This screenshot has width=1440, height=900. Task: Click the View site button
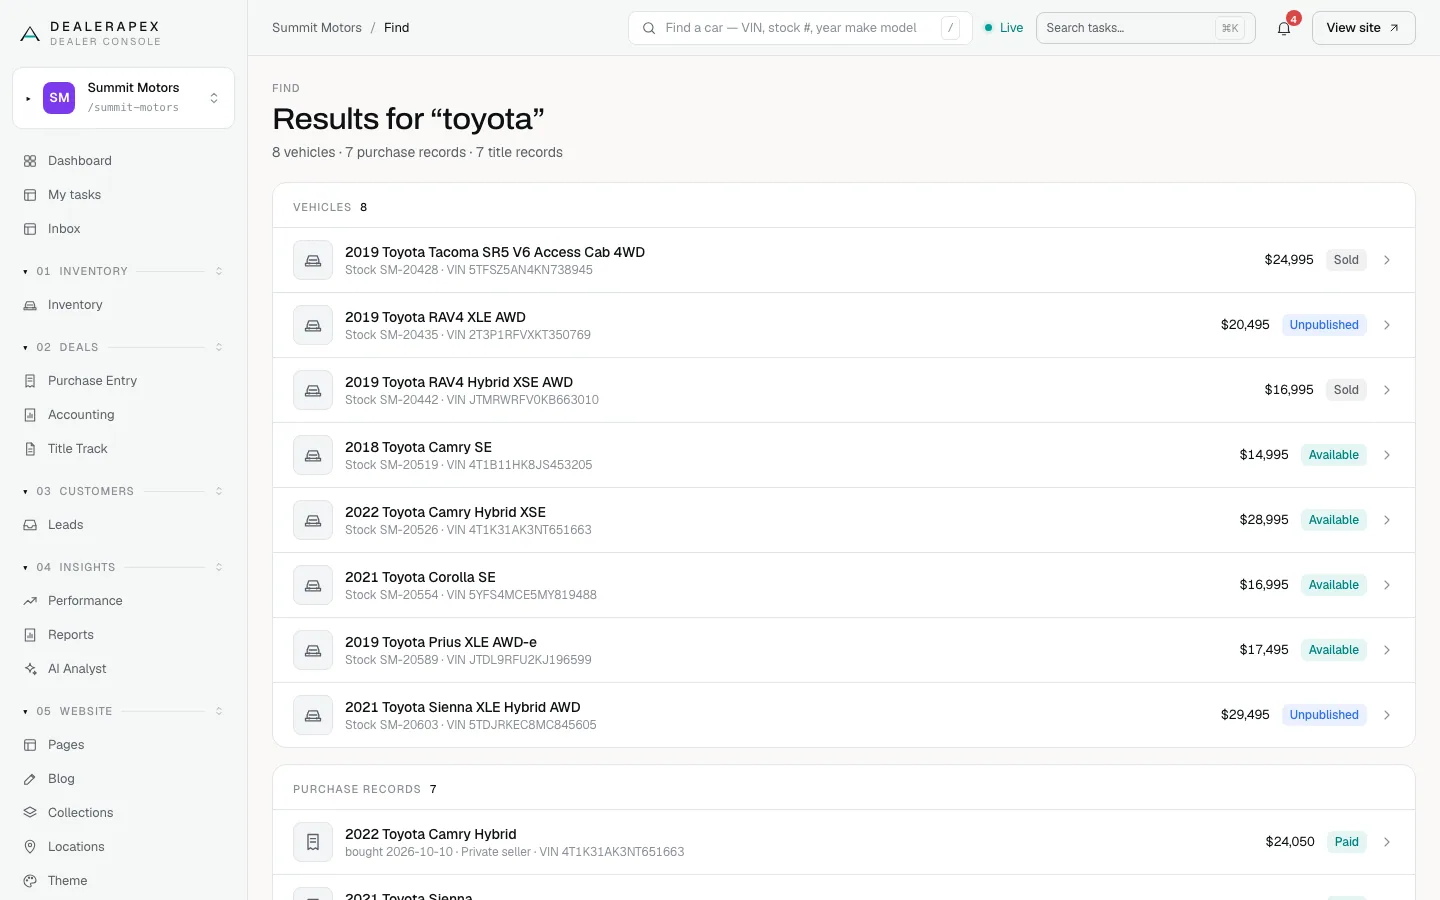point(1363,28)
